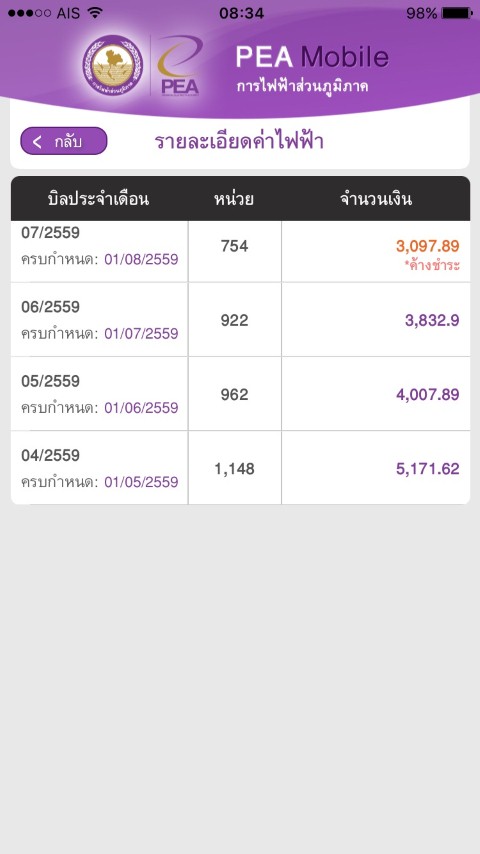This screenshot has width=480, height=854.
Task: Tap the gold PEA swirl logo
Action: tap(179, 65)
